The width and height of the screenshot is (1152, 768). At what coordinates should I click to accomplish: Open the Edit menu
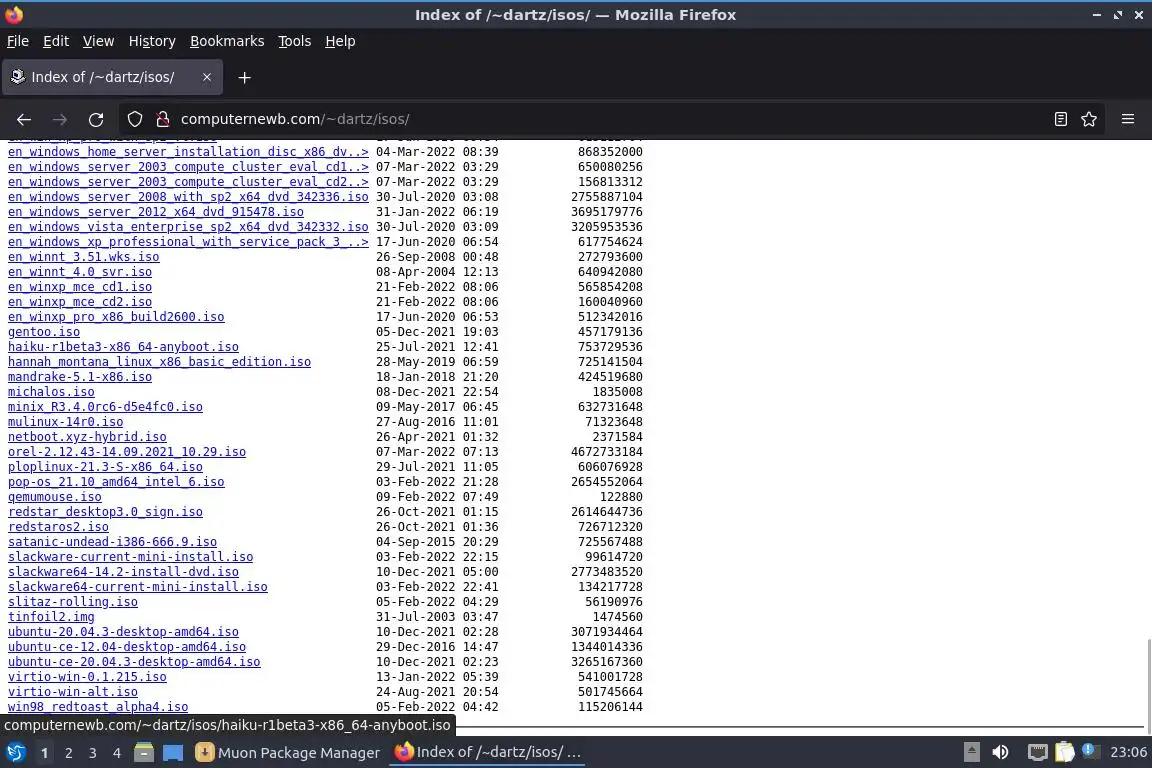(x=56, y=41)
